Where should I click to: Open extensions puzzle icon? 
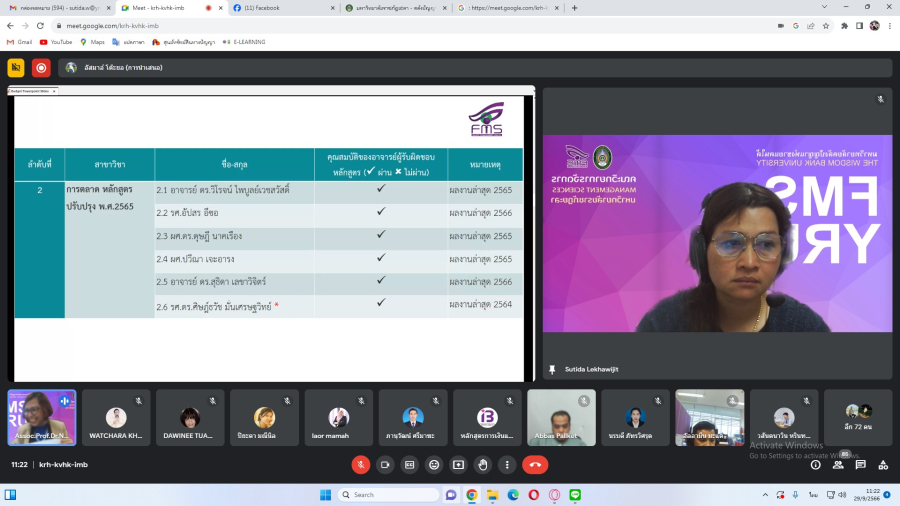tap(844, 26)
